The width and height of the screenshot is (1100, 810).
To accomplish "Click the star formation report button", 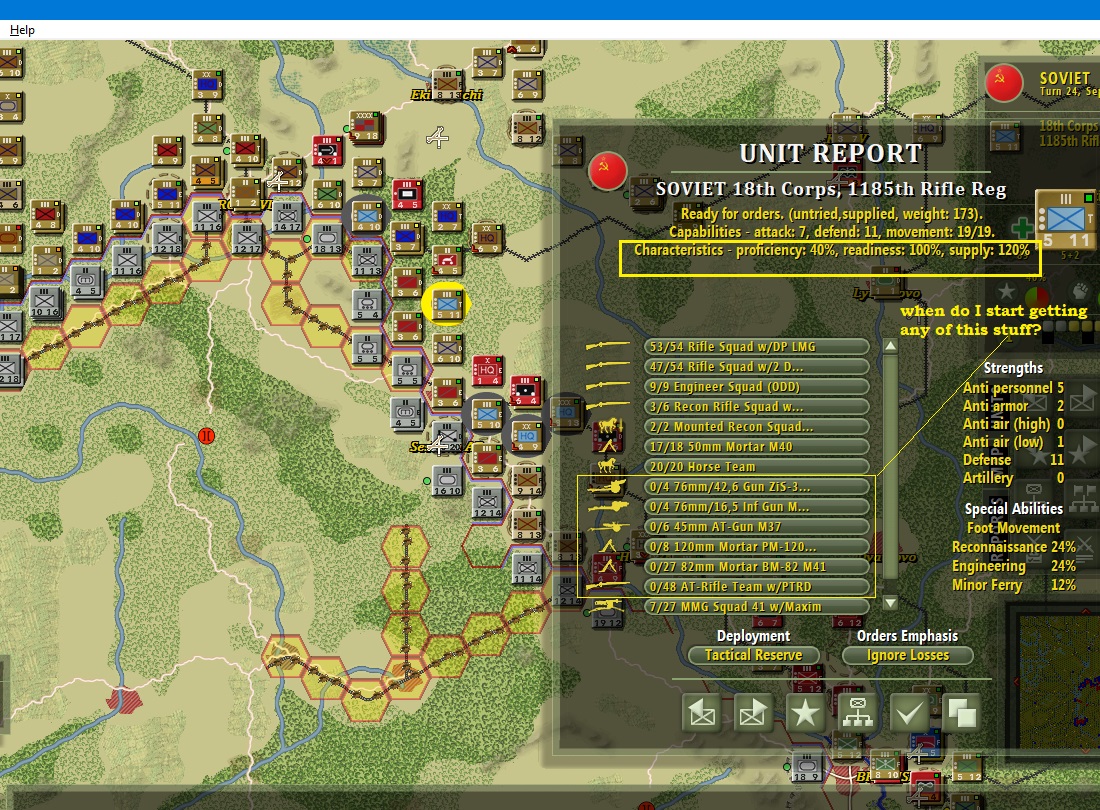I will pos(805,713).
